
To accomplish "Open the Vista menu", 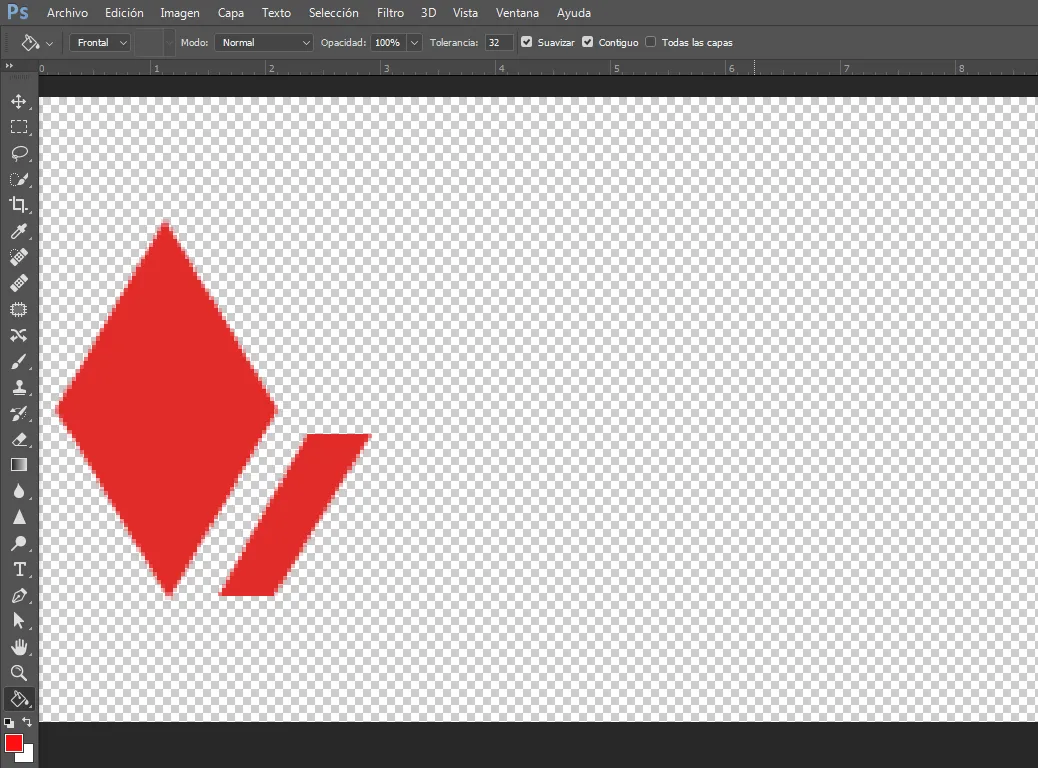I will 465,13.
